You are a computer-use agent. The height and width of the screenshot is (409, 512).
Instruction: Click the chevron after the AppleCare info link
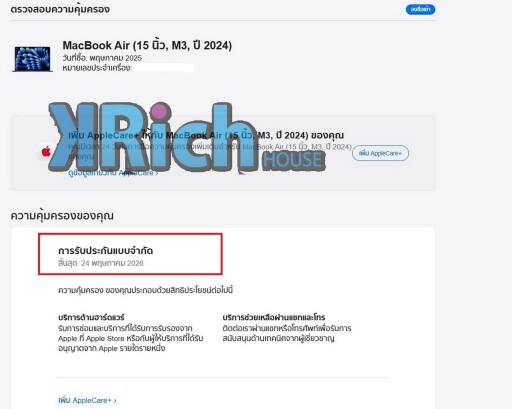(x=157, y=173)
